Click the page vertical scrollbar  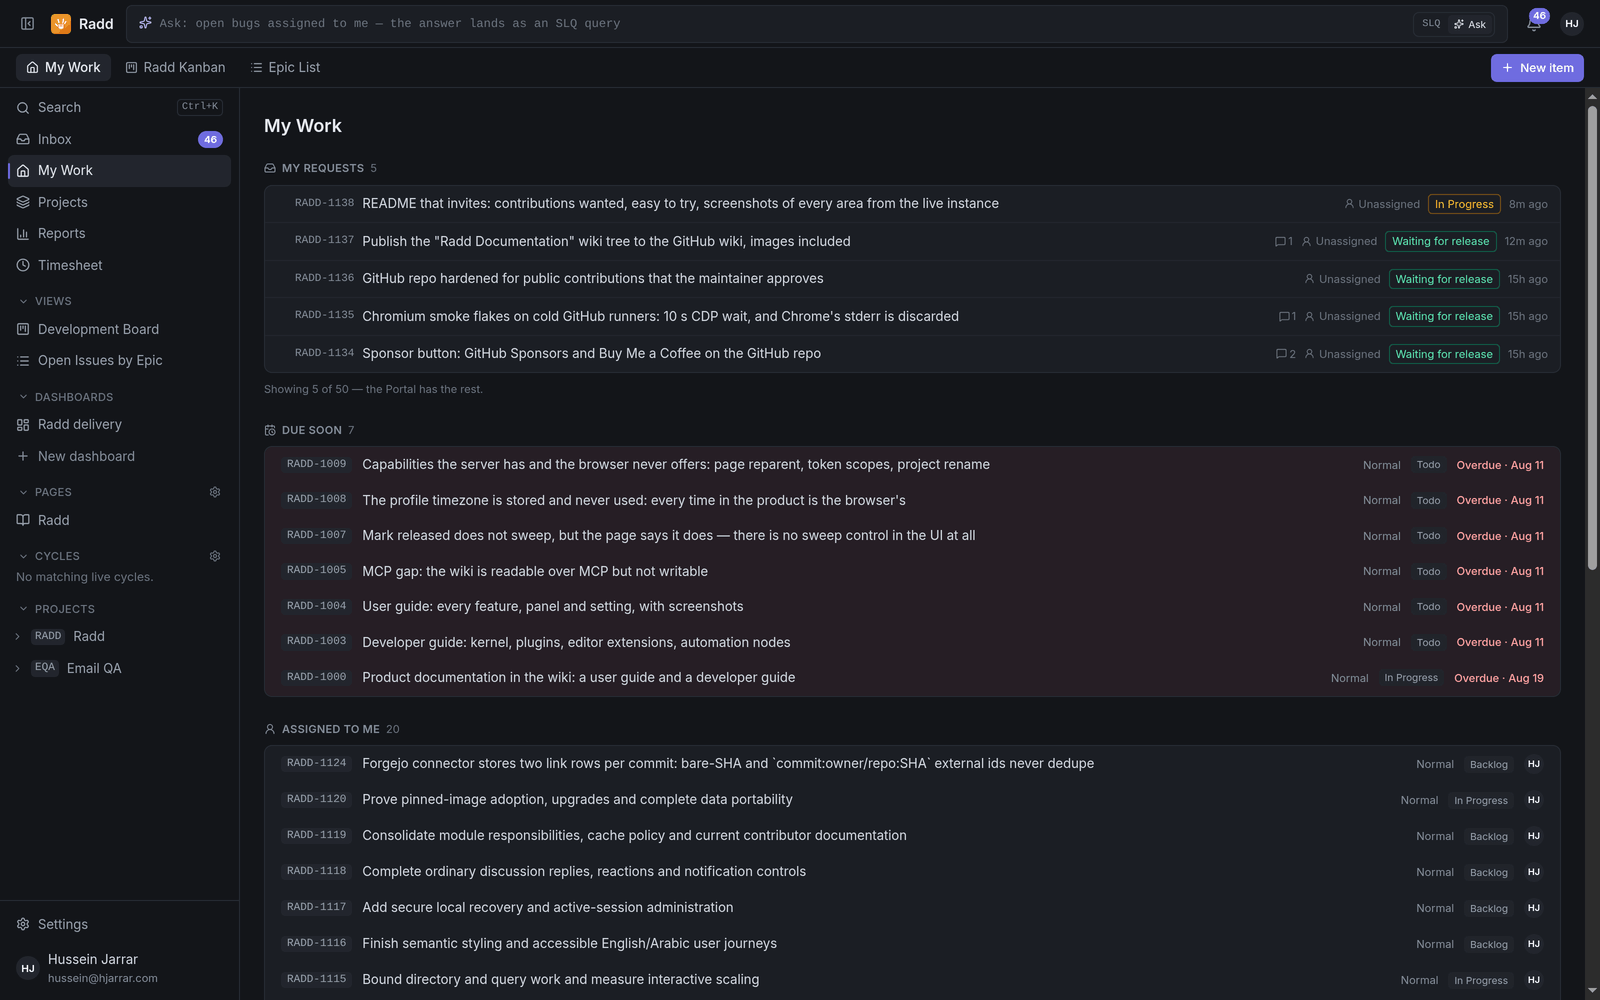[x=1592, y=337]
